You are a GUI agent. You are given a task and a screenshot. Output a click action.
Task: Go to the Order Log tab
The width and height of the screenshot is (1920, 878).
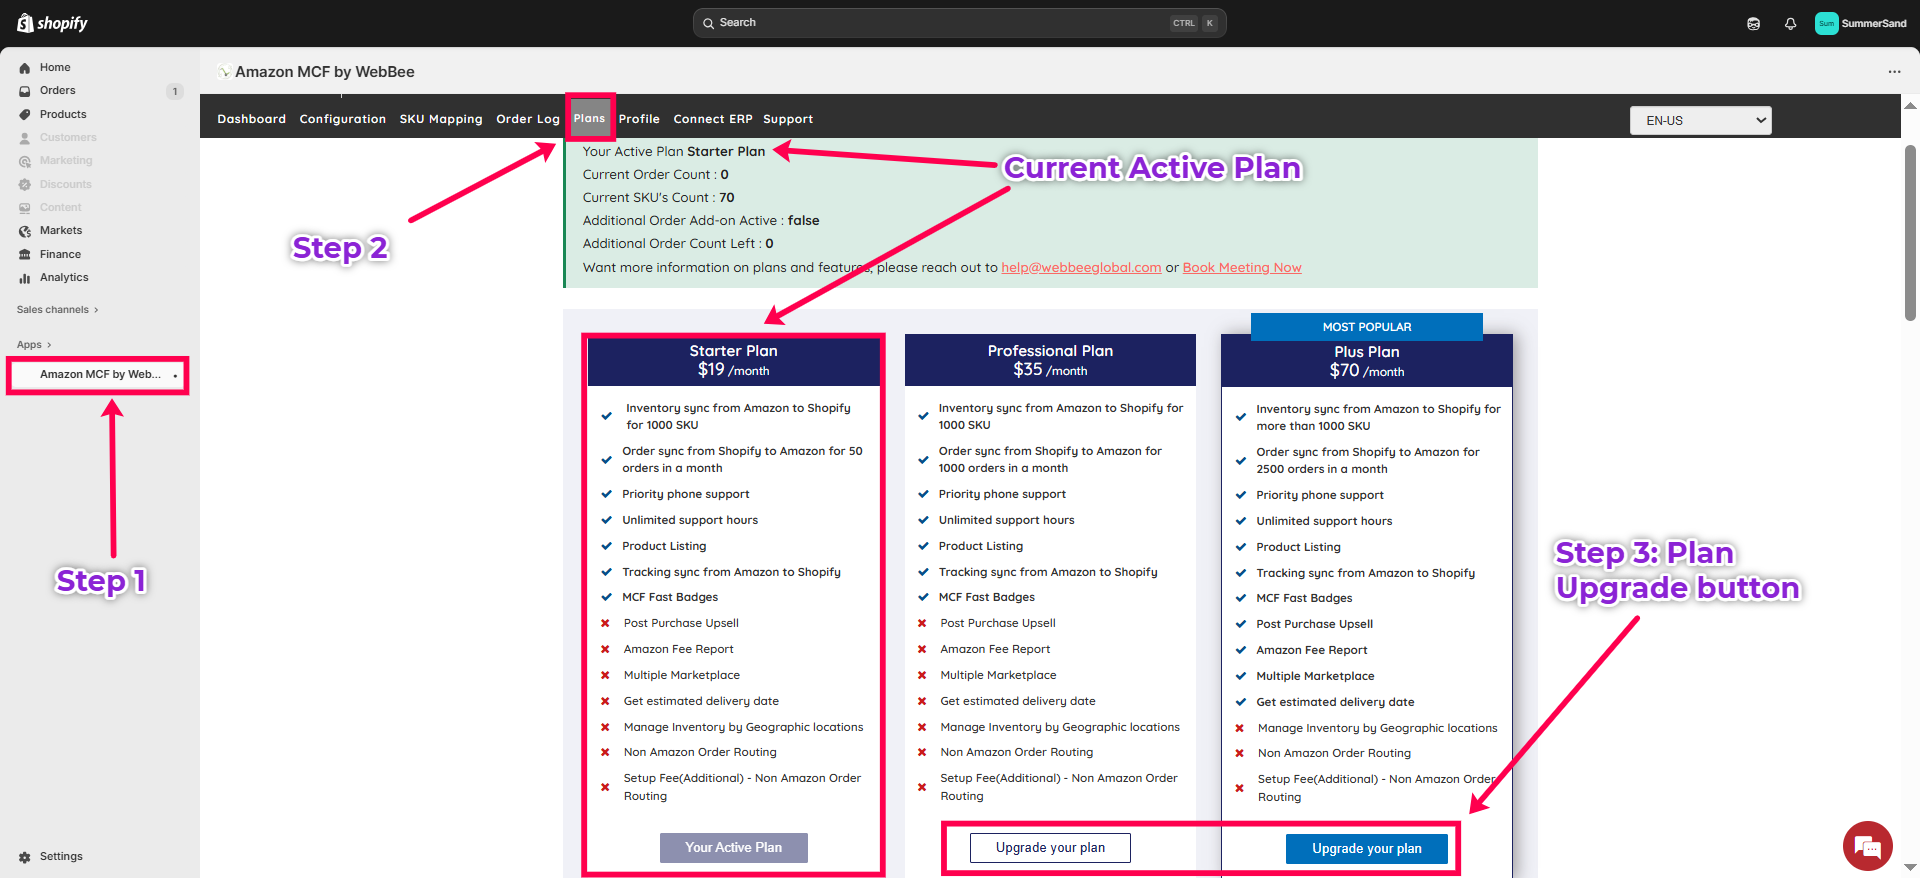click(x=527, y=119)
